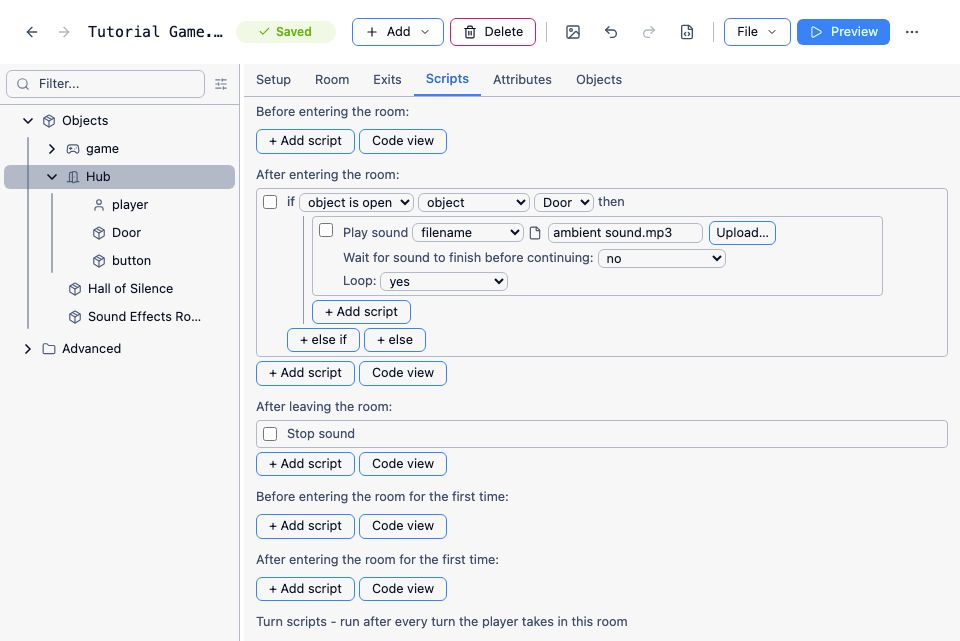Select the Scripts tab

[x=447, y=79]
